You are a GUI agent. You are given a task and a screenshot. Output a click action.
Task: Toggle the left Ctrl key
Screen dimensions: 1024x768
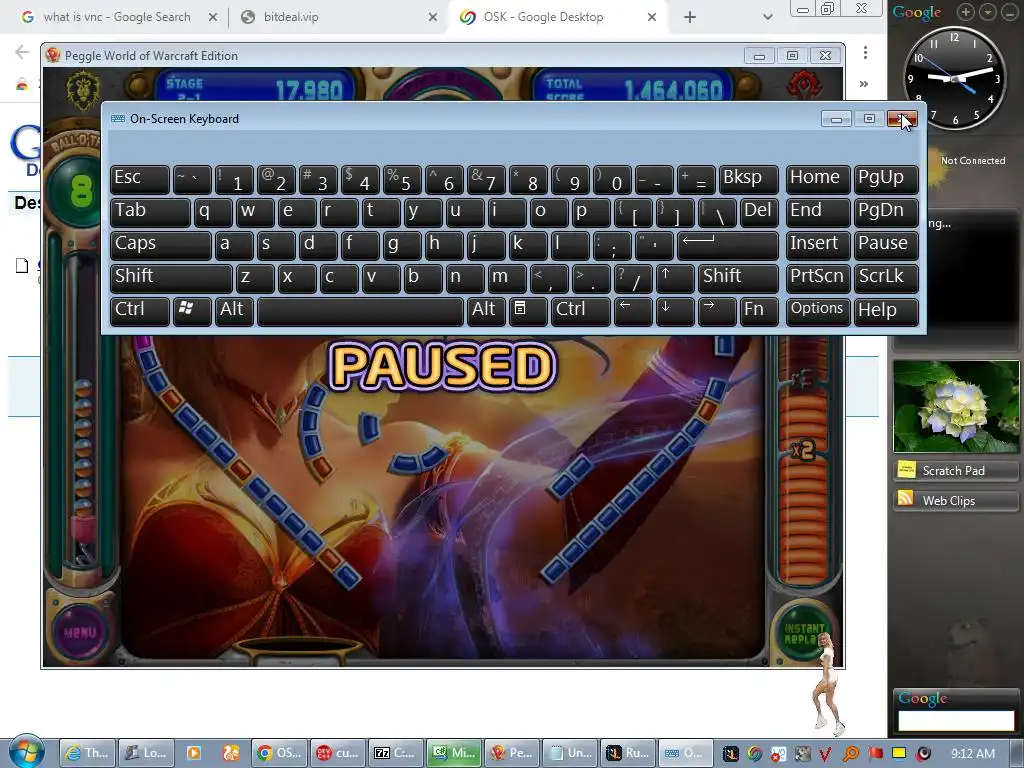point(140,310)
